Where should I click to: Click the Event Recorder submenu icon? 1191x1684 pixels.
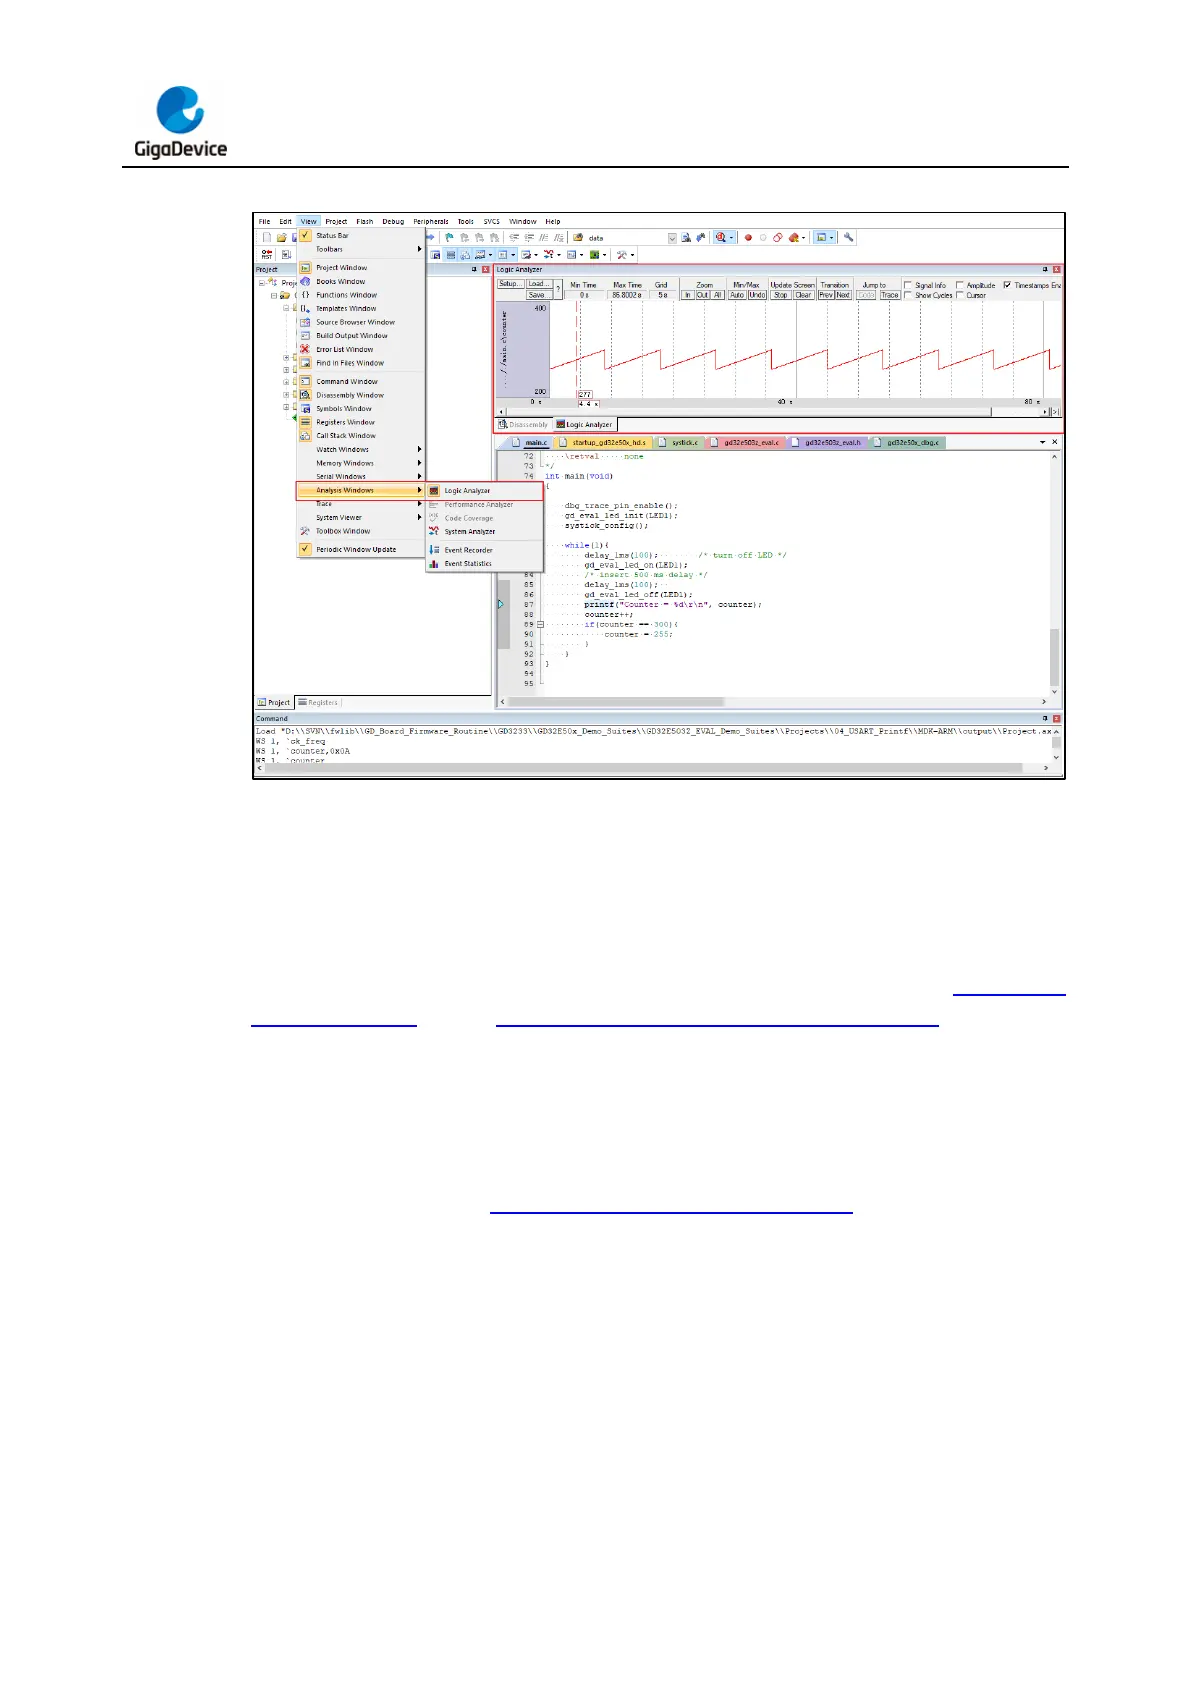(x=434, y=550)
